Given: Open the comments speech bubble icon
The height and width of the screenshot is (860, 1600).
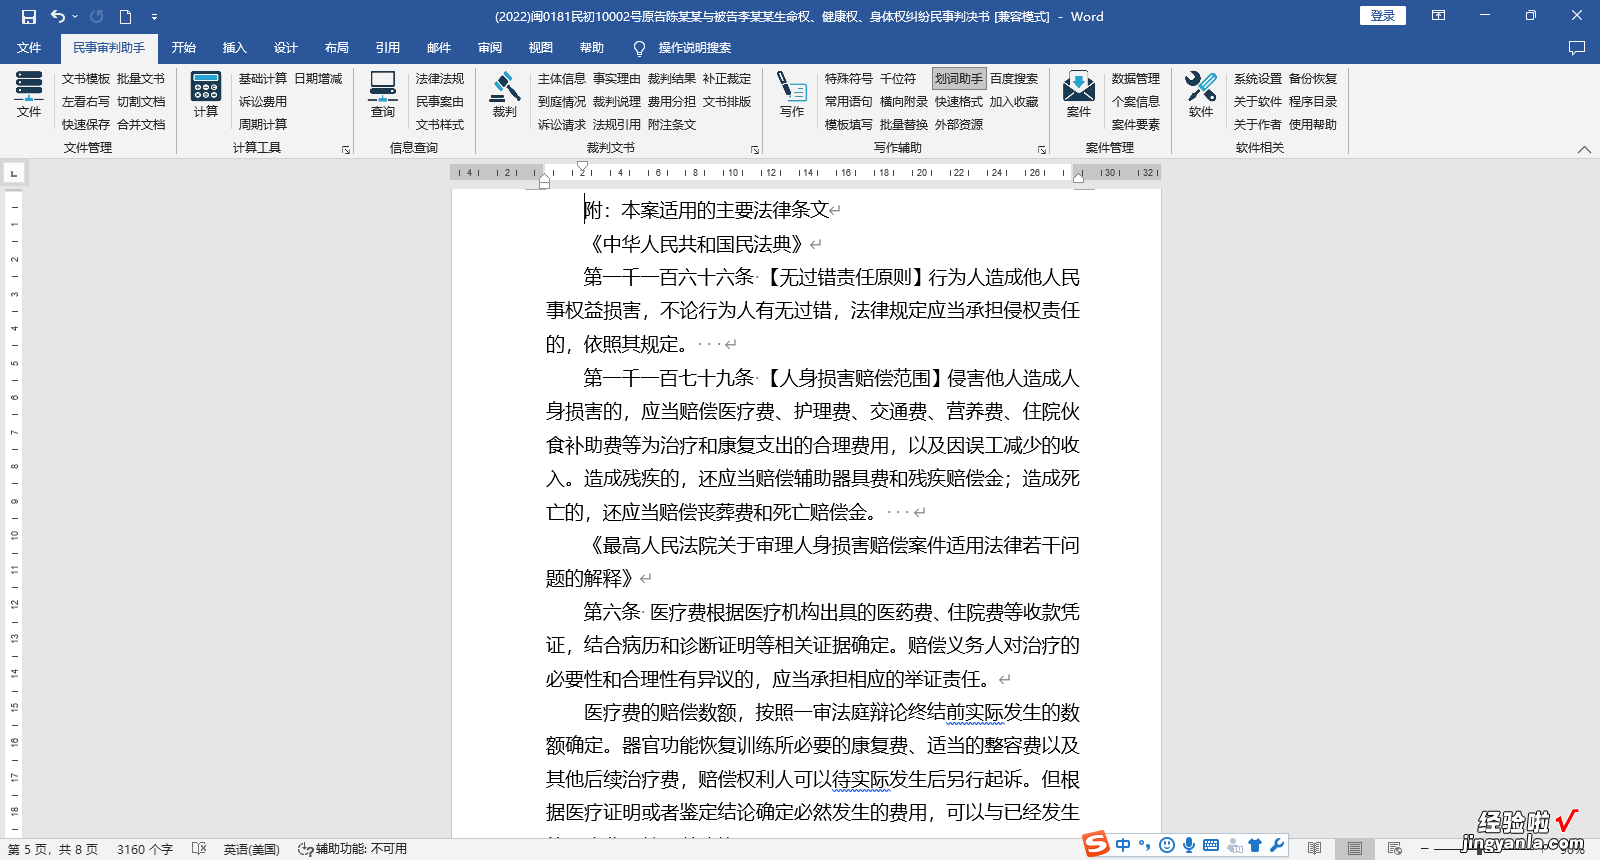Looking at the screenshot, I should tap(1577, 48).
